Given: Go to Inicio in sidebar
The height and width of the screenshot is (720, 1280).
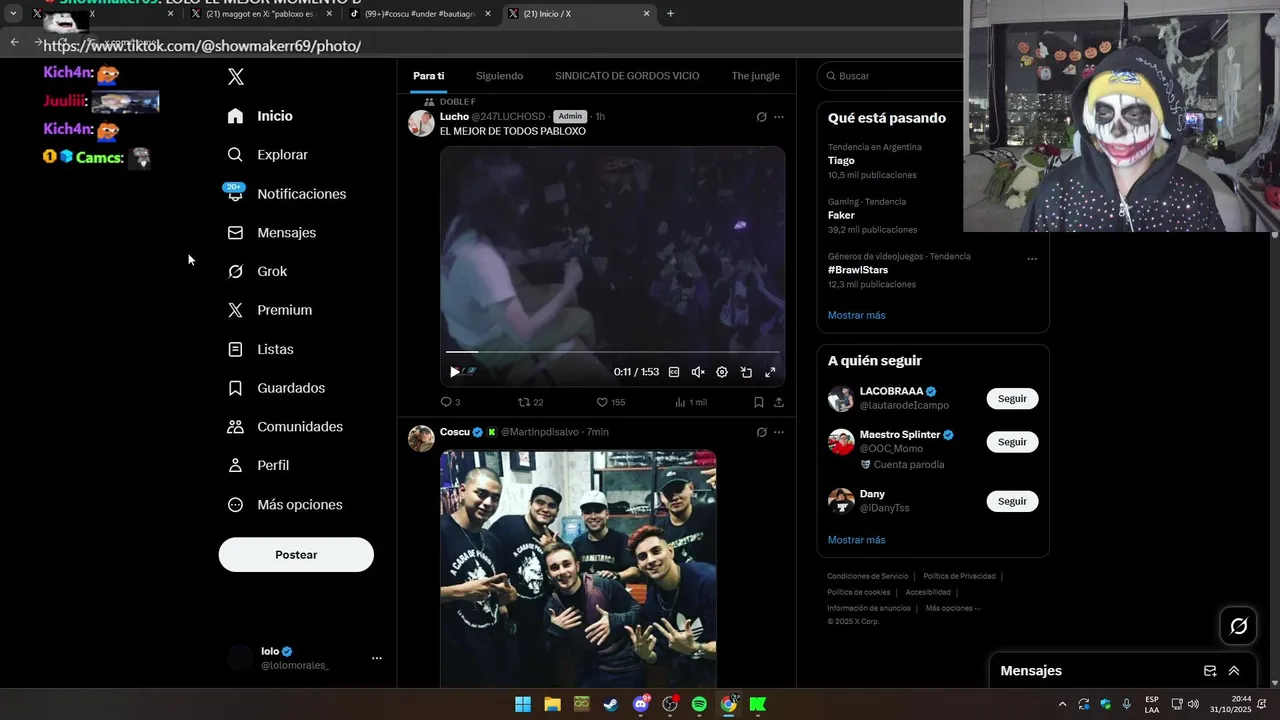Looking at the screenshot, I should (260, 116).
